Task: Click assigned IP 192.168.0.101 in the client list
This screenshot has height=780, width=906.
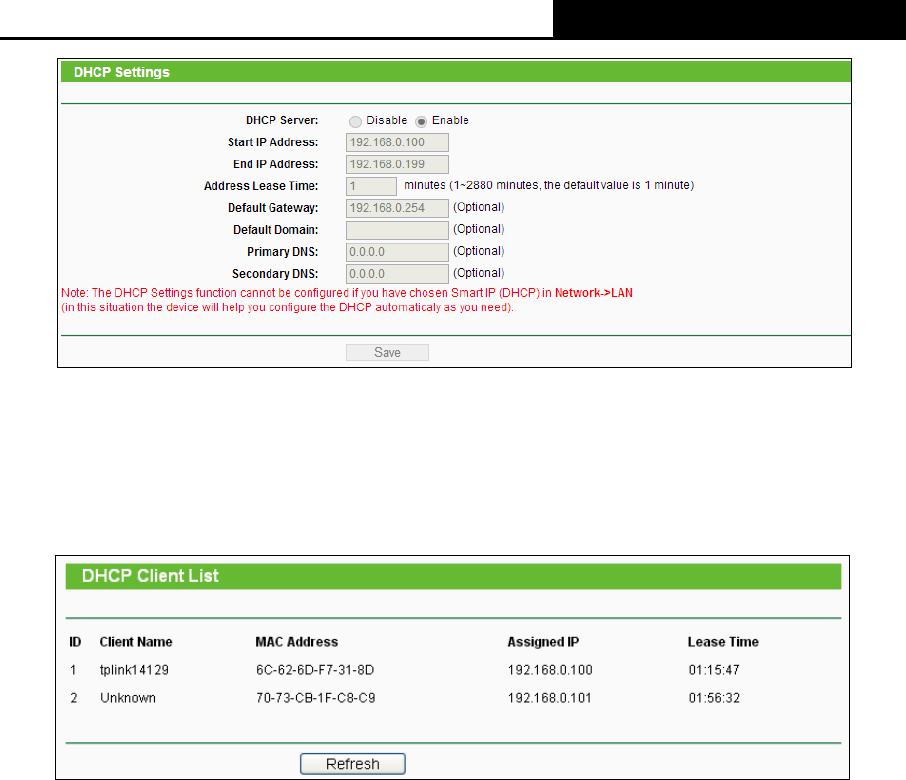Action: tap(549, 698)
